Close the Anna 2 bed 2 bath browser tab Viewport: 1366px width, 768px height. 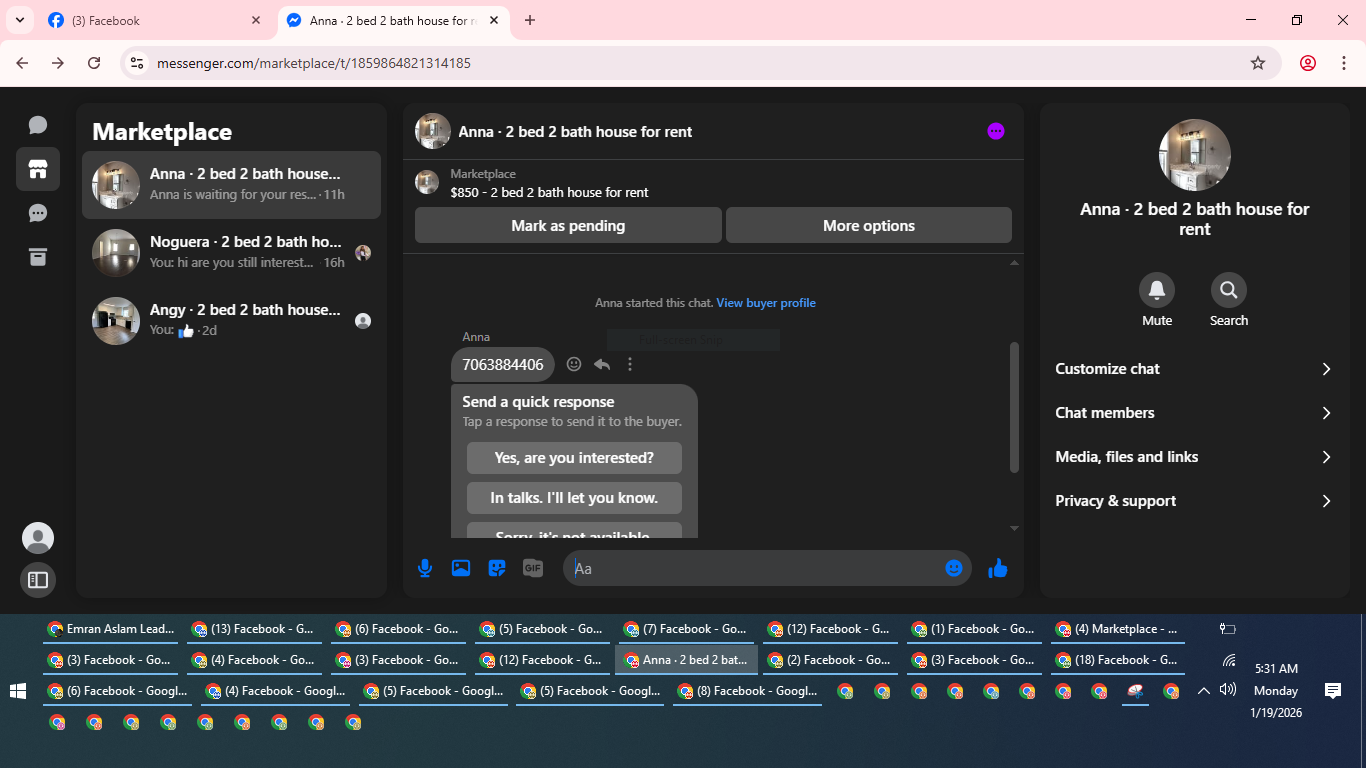[494, 20]
